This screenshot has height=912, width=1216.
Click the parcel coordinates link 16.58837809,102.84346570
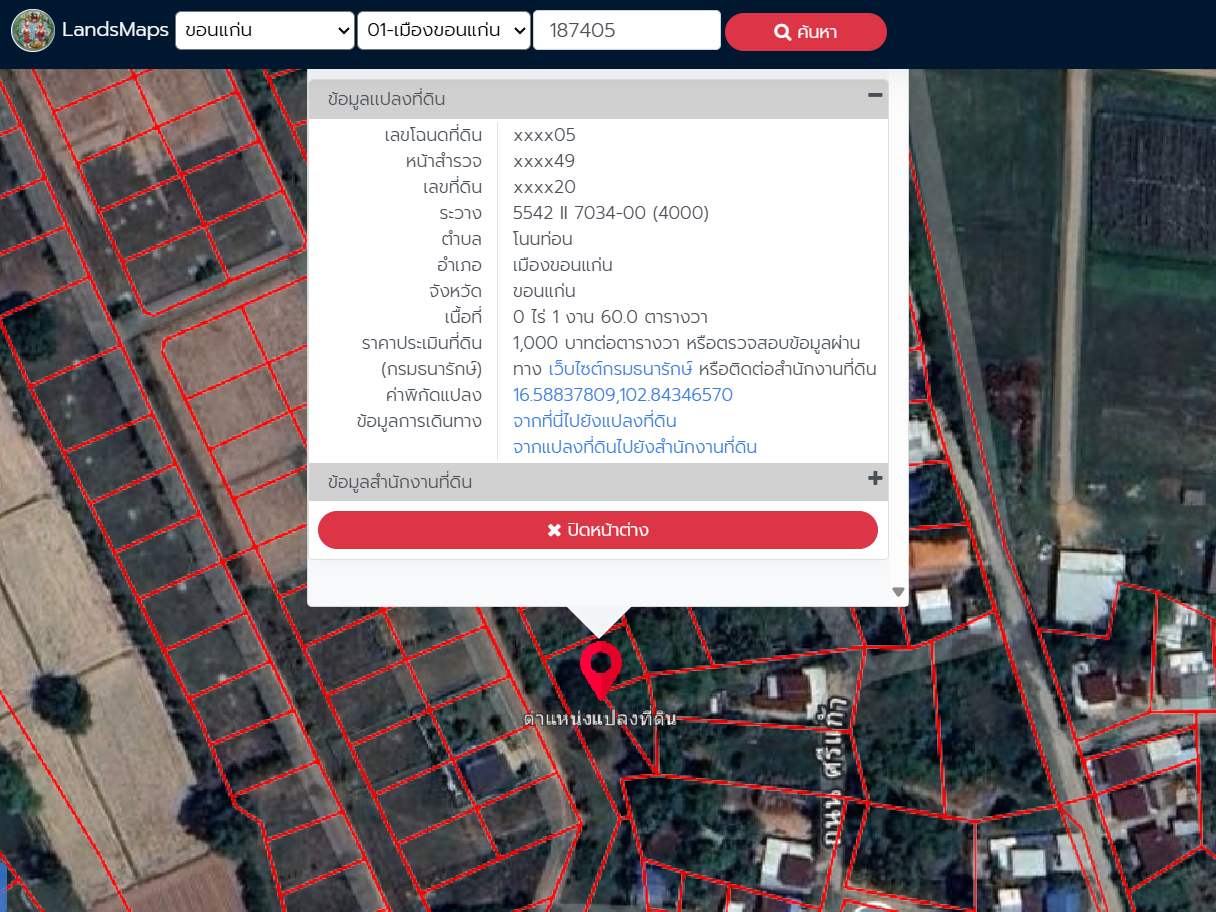622,395
